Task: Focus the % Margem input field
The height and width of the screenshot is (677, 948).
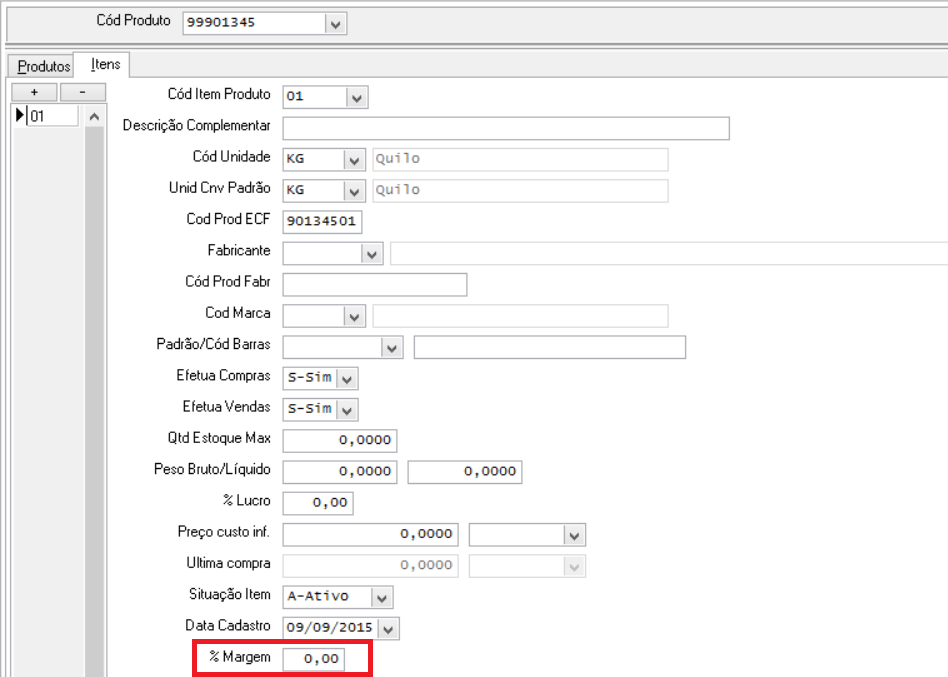Action: [x=314, y=660]
